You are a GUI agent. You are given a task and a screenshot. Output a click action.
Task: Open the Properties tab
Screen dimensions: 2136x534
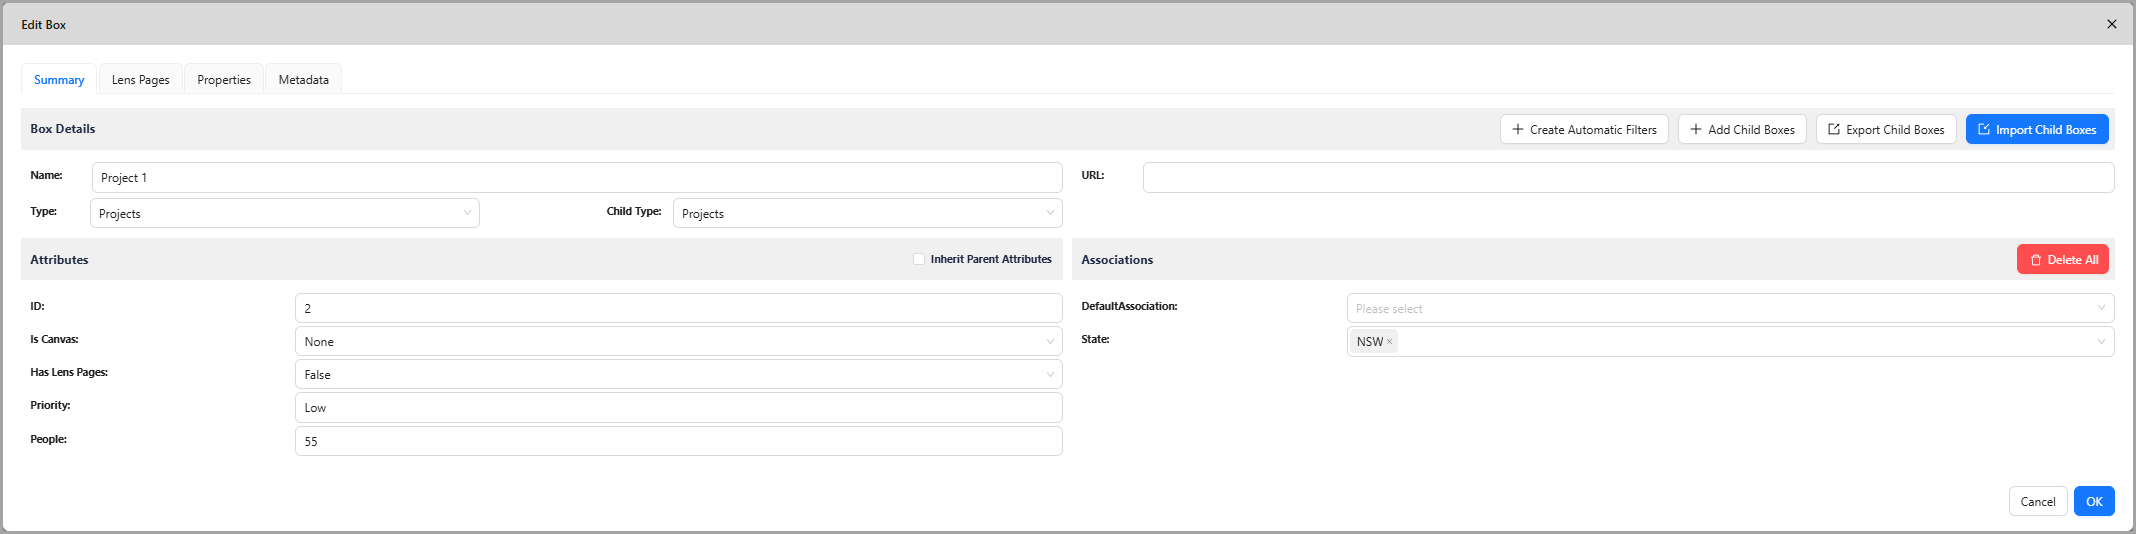[x=224, y=80]
